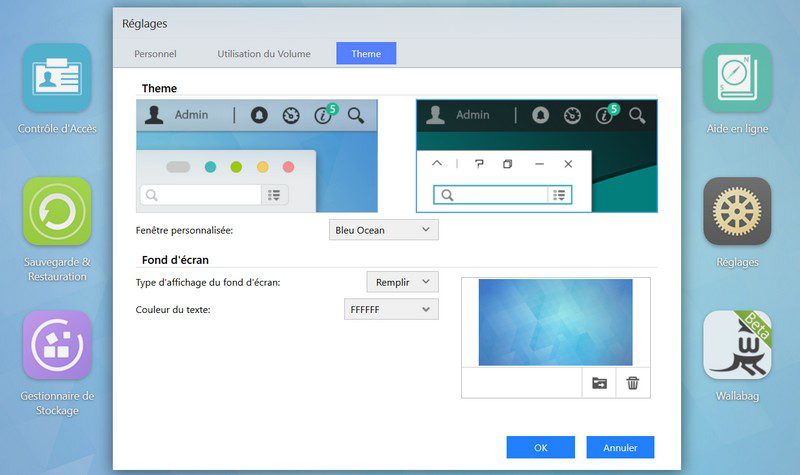The width and height of the screenshot is (800, 475).
Task: Click the list icon in light theme search box
Action: (x=274, y=195)
